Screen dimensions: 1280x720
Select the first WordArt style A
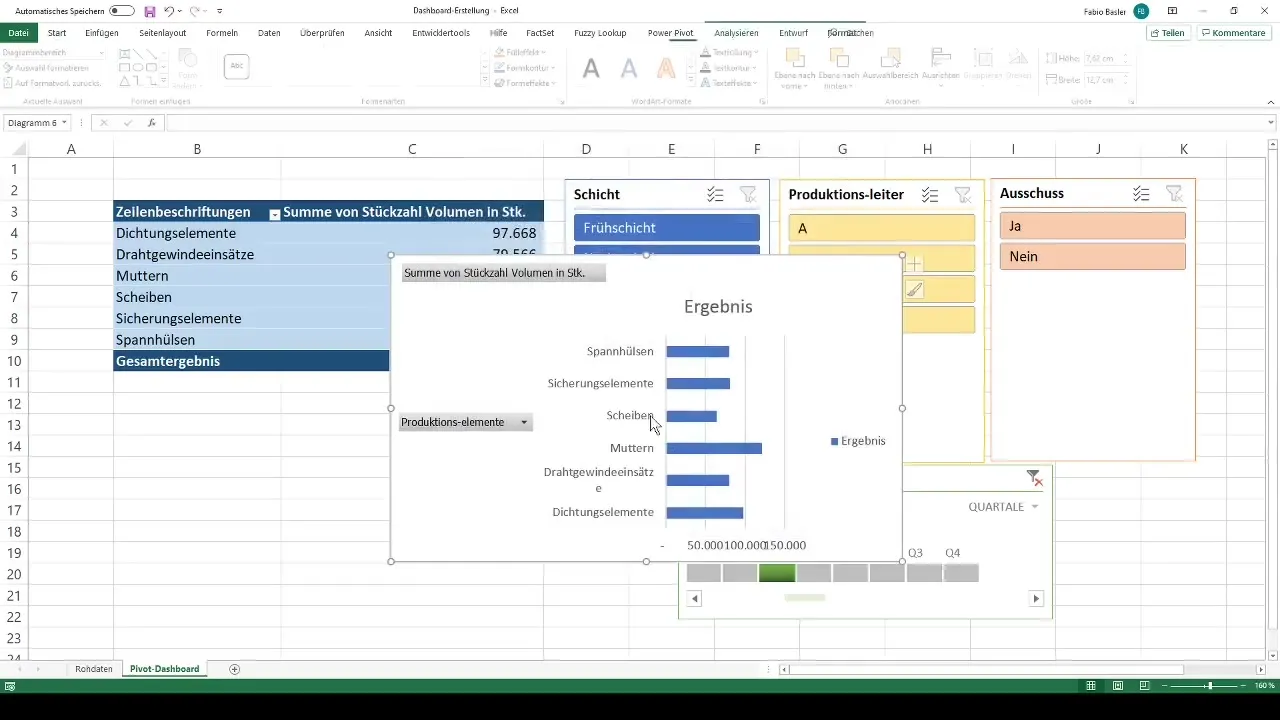591,68
